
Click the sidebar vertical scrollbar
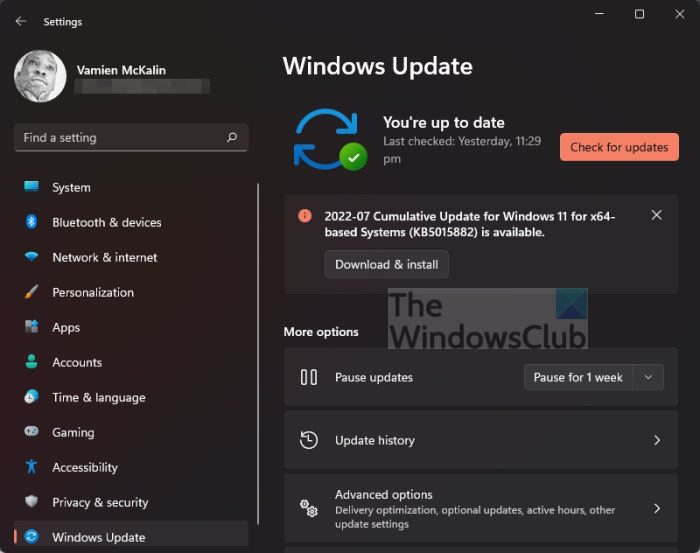tap(258, 353)
